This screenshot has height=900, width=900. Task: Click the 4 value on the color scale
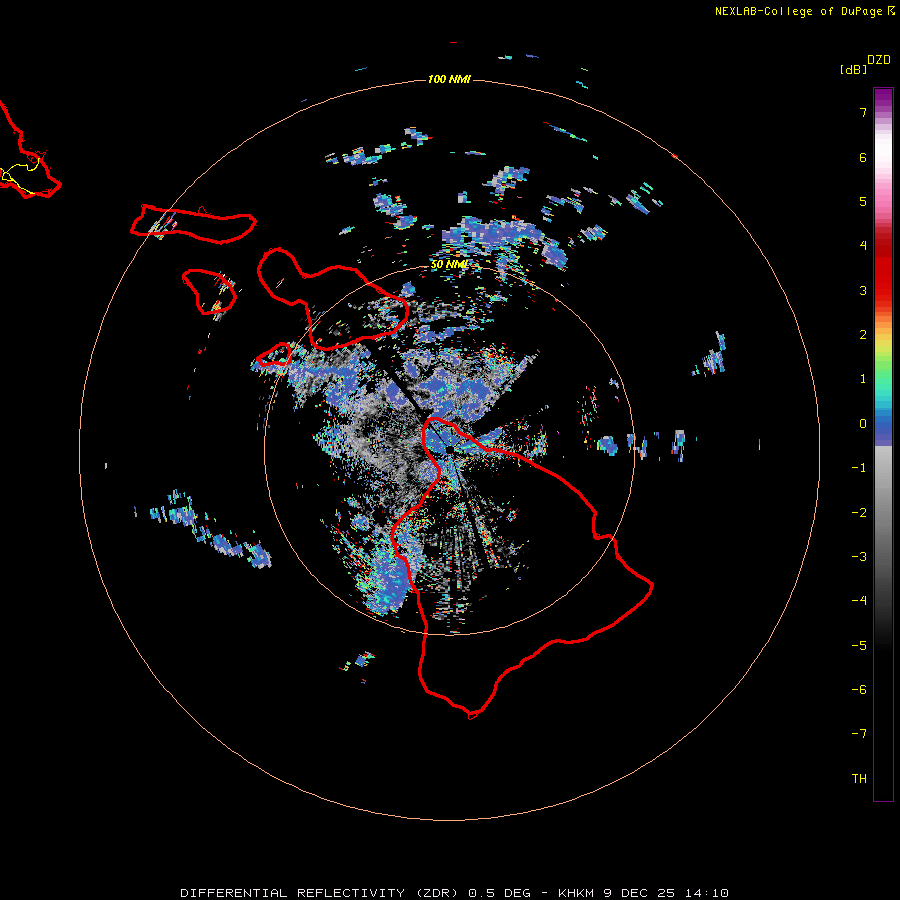pos(863,246)
